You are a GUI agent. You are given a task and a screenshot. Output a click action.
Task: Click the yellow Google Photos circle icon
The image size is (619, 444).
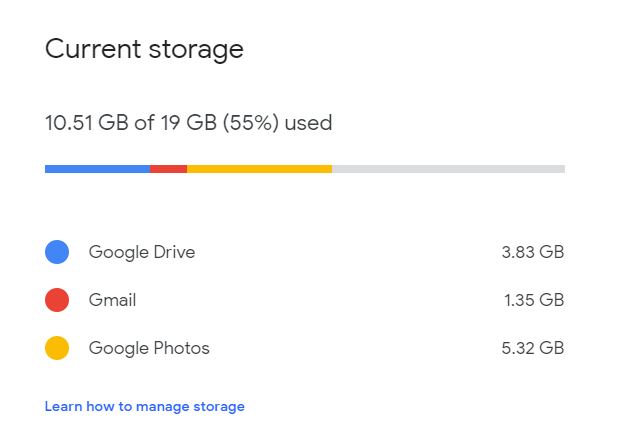57,348
